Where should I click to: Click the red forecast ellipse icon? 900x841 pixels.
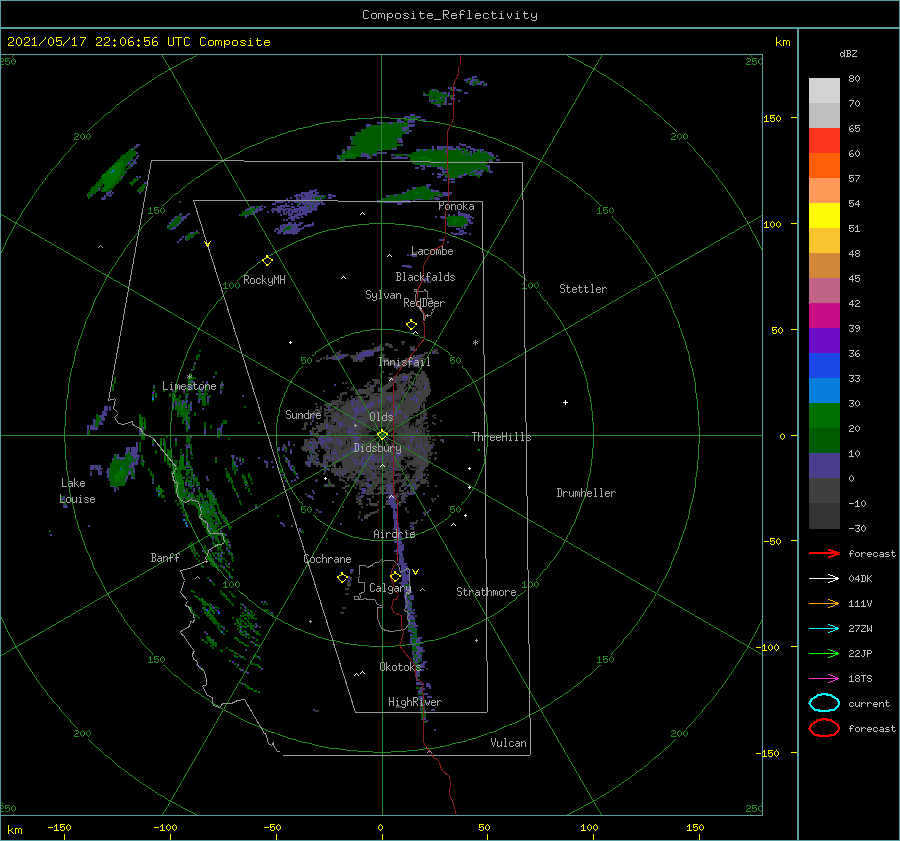click(x=824, y=728)
